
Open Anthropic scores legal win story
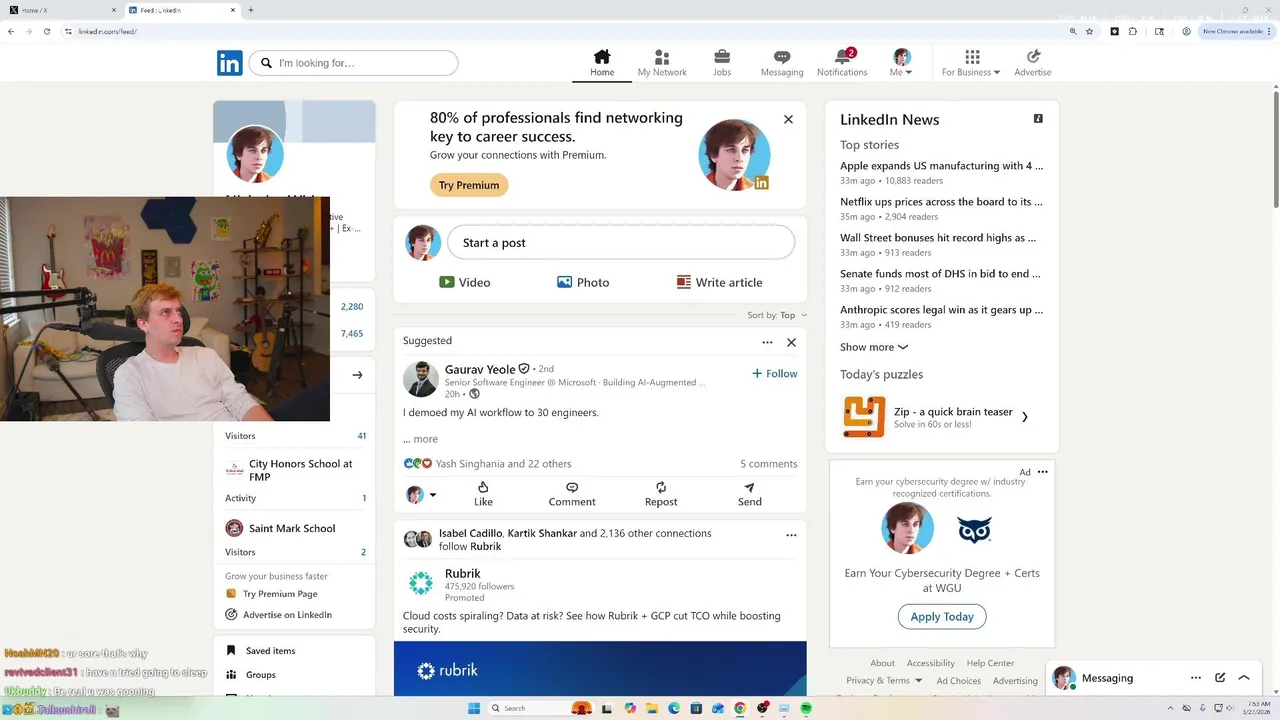pyautogui.click(x=941, y=310)
